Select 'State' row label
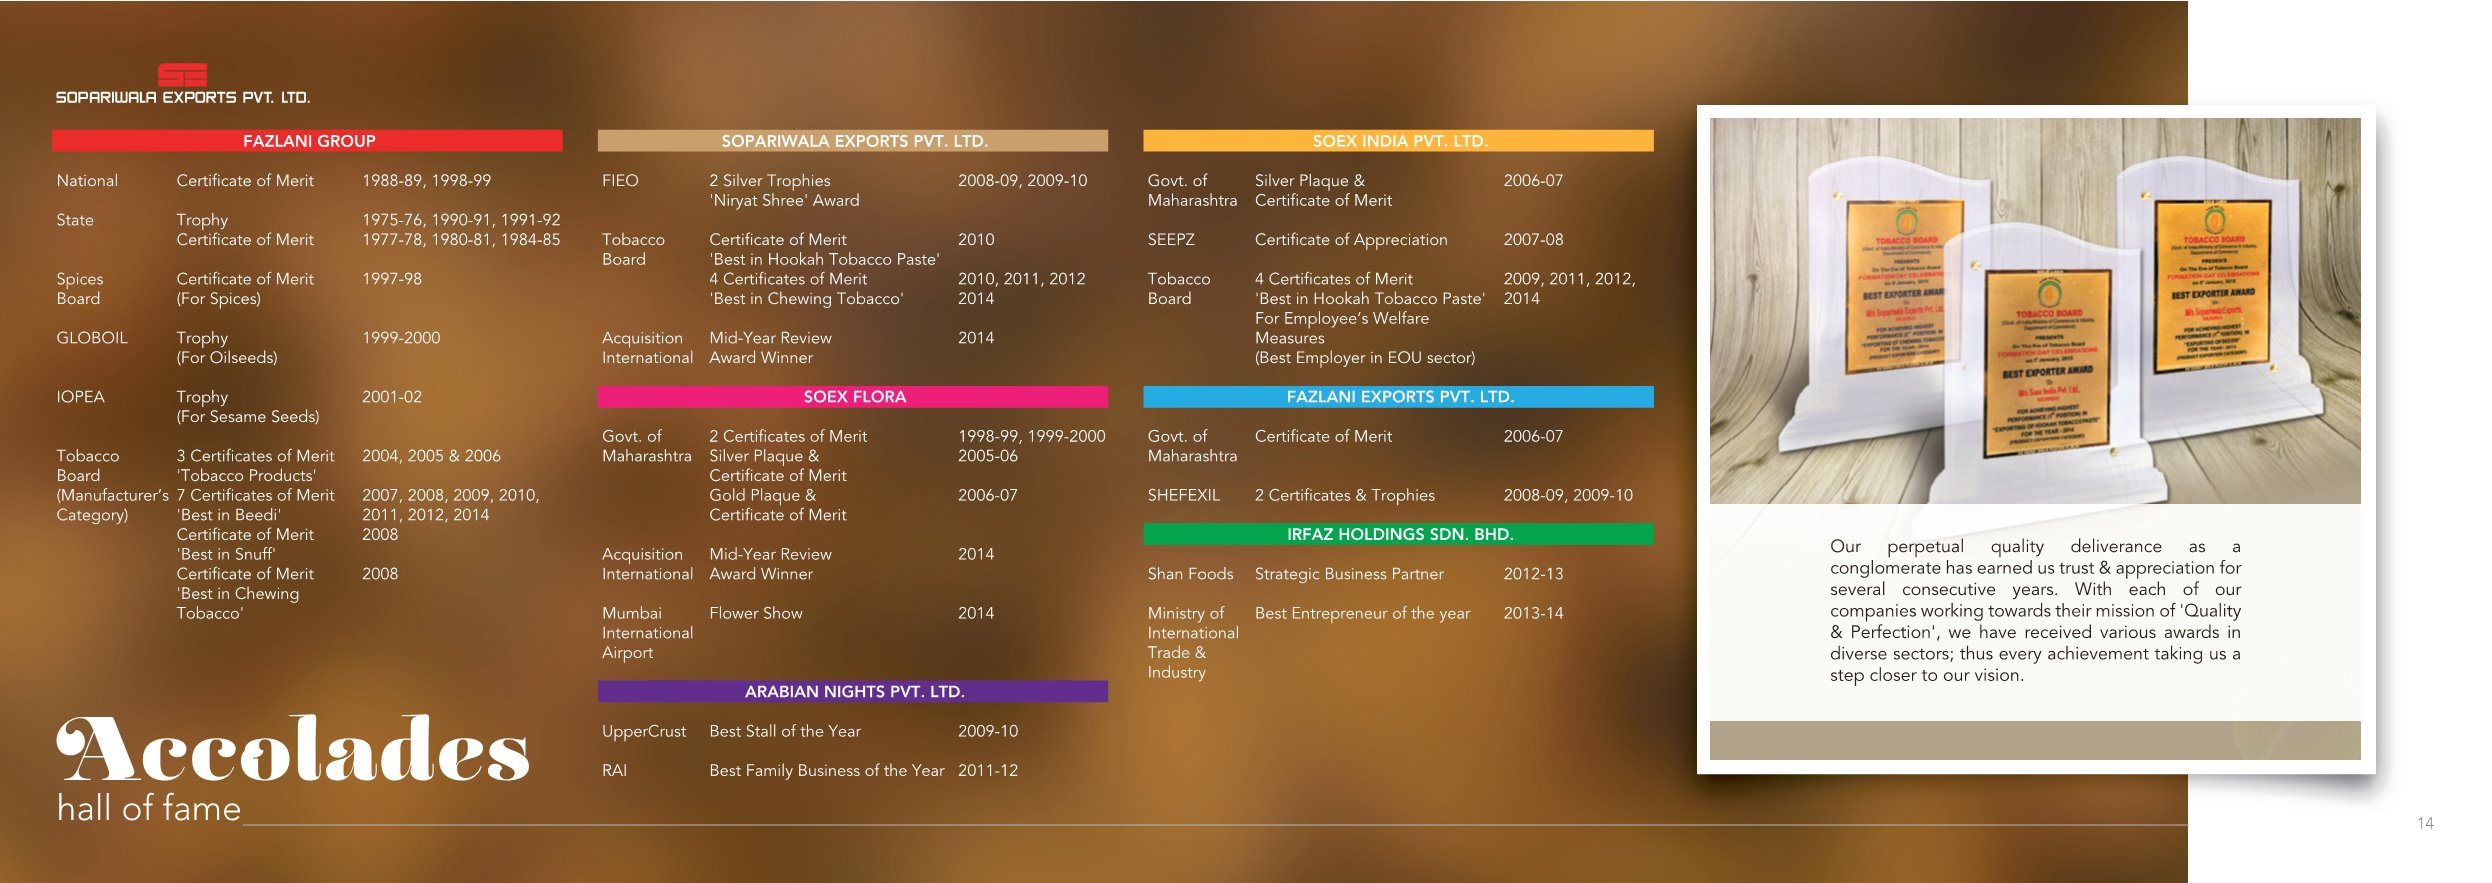This screenshot has width=2492, height=883. [75, 220]
